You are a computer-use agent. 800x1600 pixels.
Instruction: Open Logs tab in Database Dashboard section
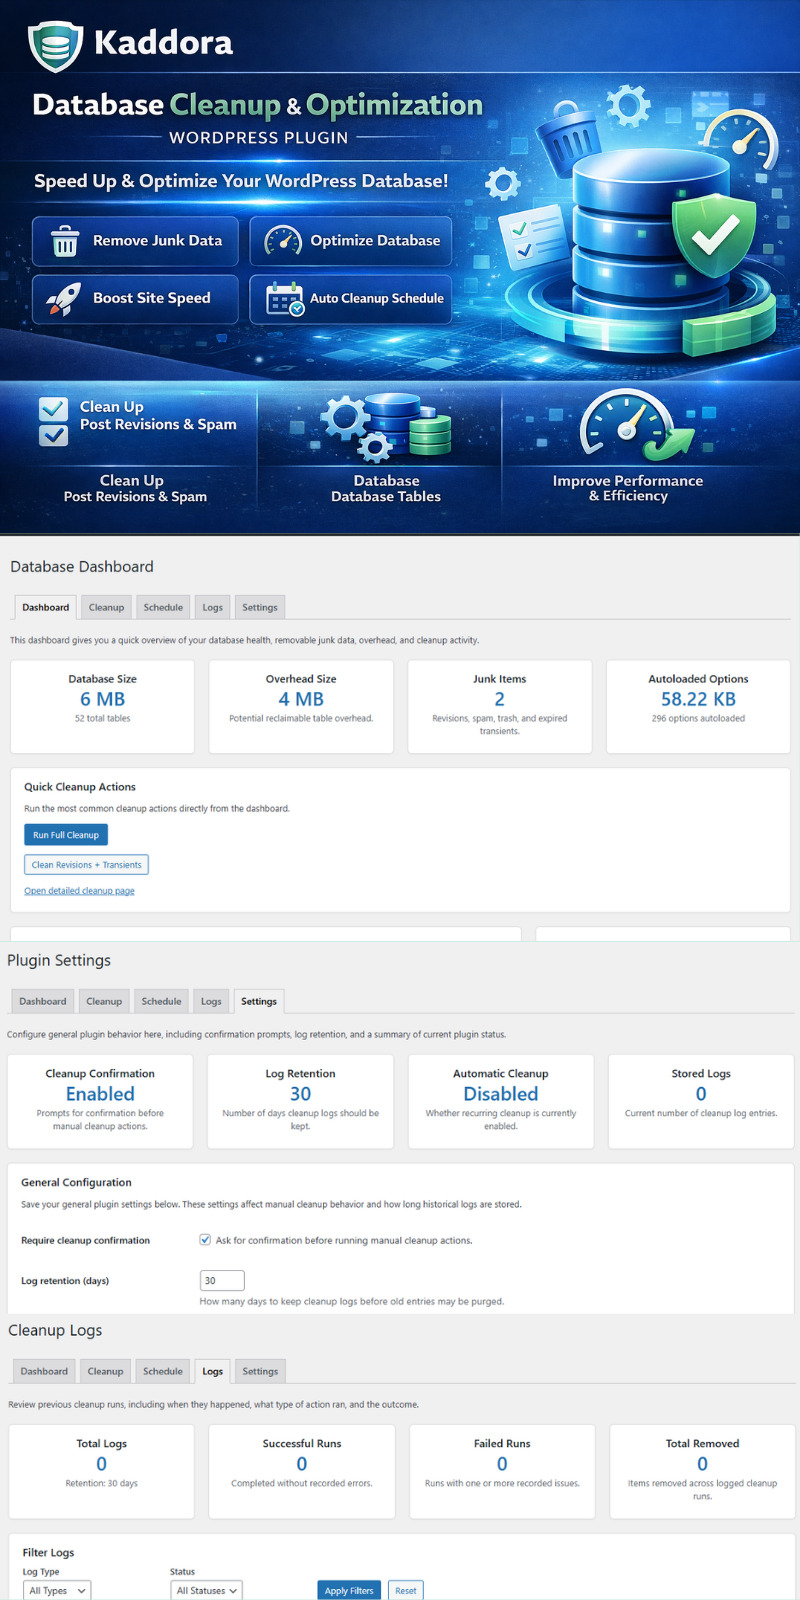click(213, 607)
